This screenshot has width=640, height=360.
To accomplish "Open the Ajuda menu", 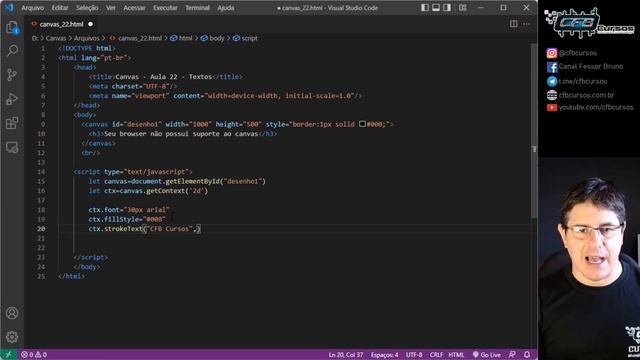I will pyautogui.click(x=226, y=8).
